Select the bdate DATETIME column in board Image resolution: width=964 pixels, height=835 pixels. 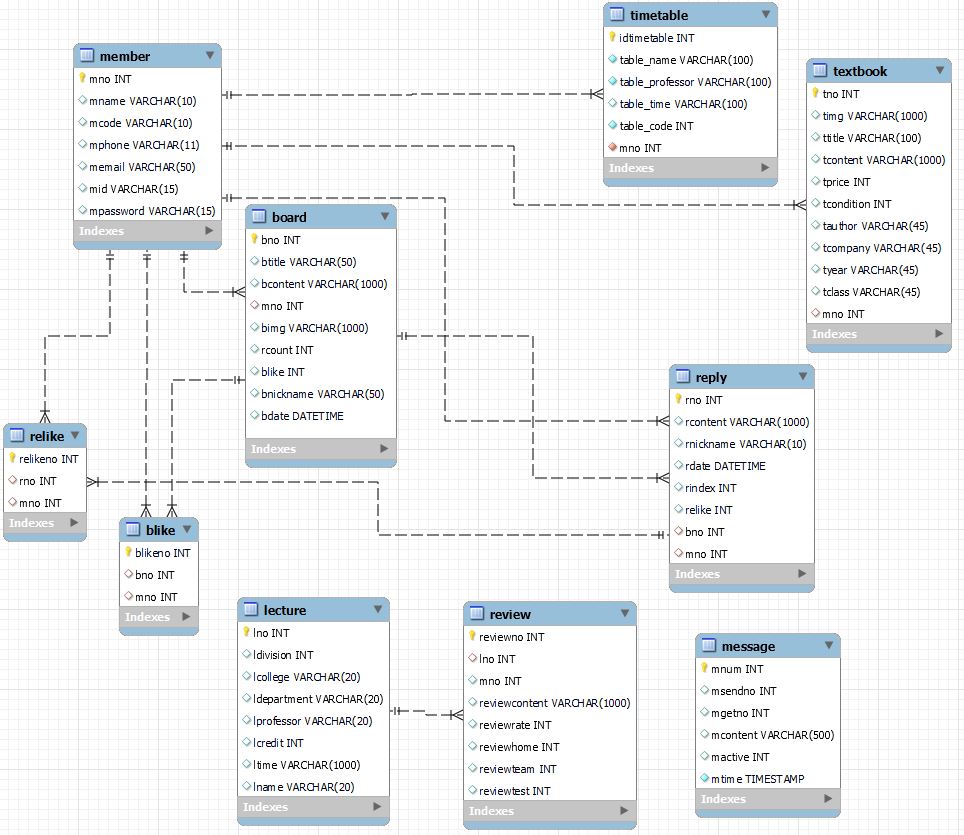coord(321,416)
